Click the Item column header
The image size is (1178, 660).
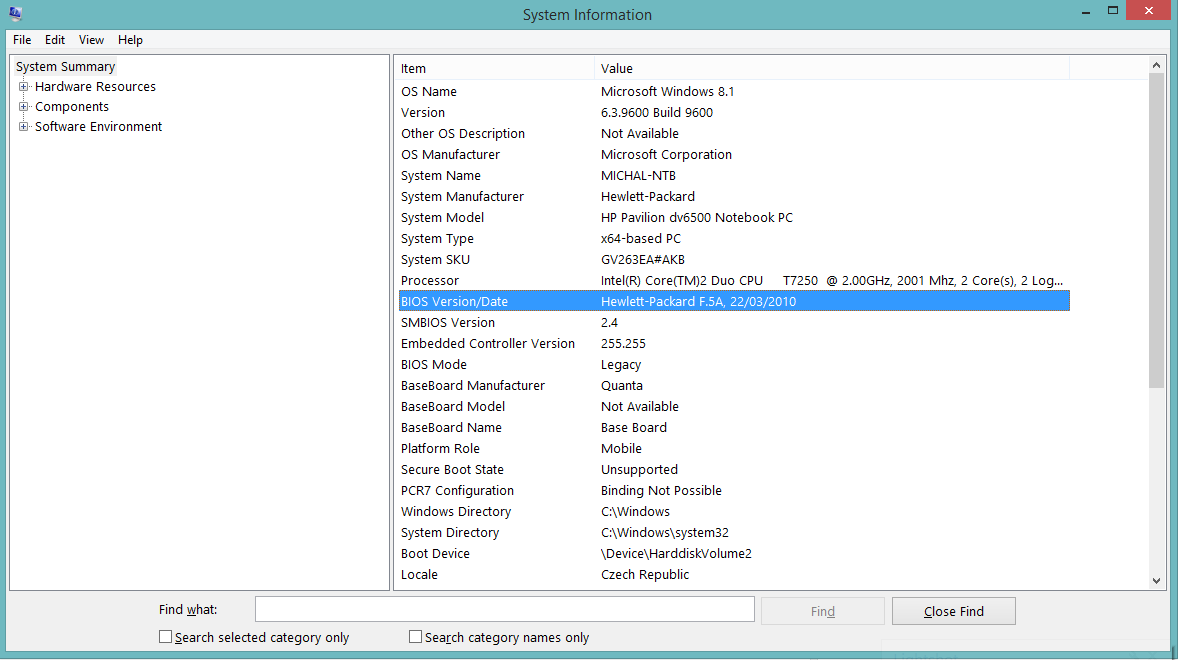pyautogui.click(x=494, y=68)
